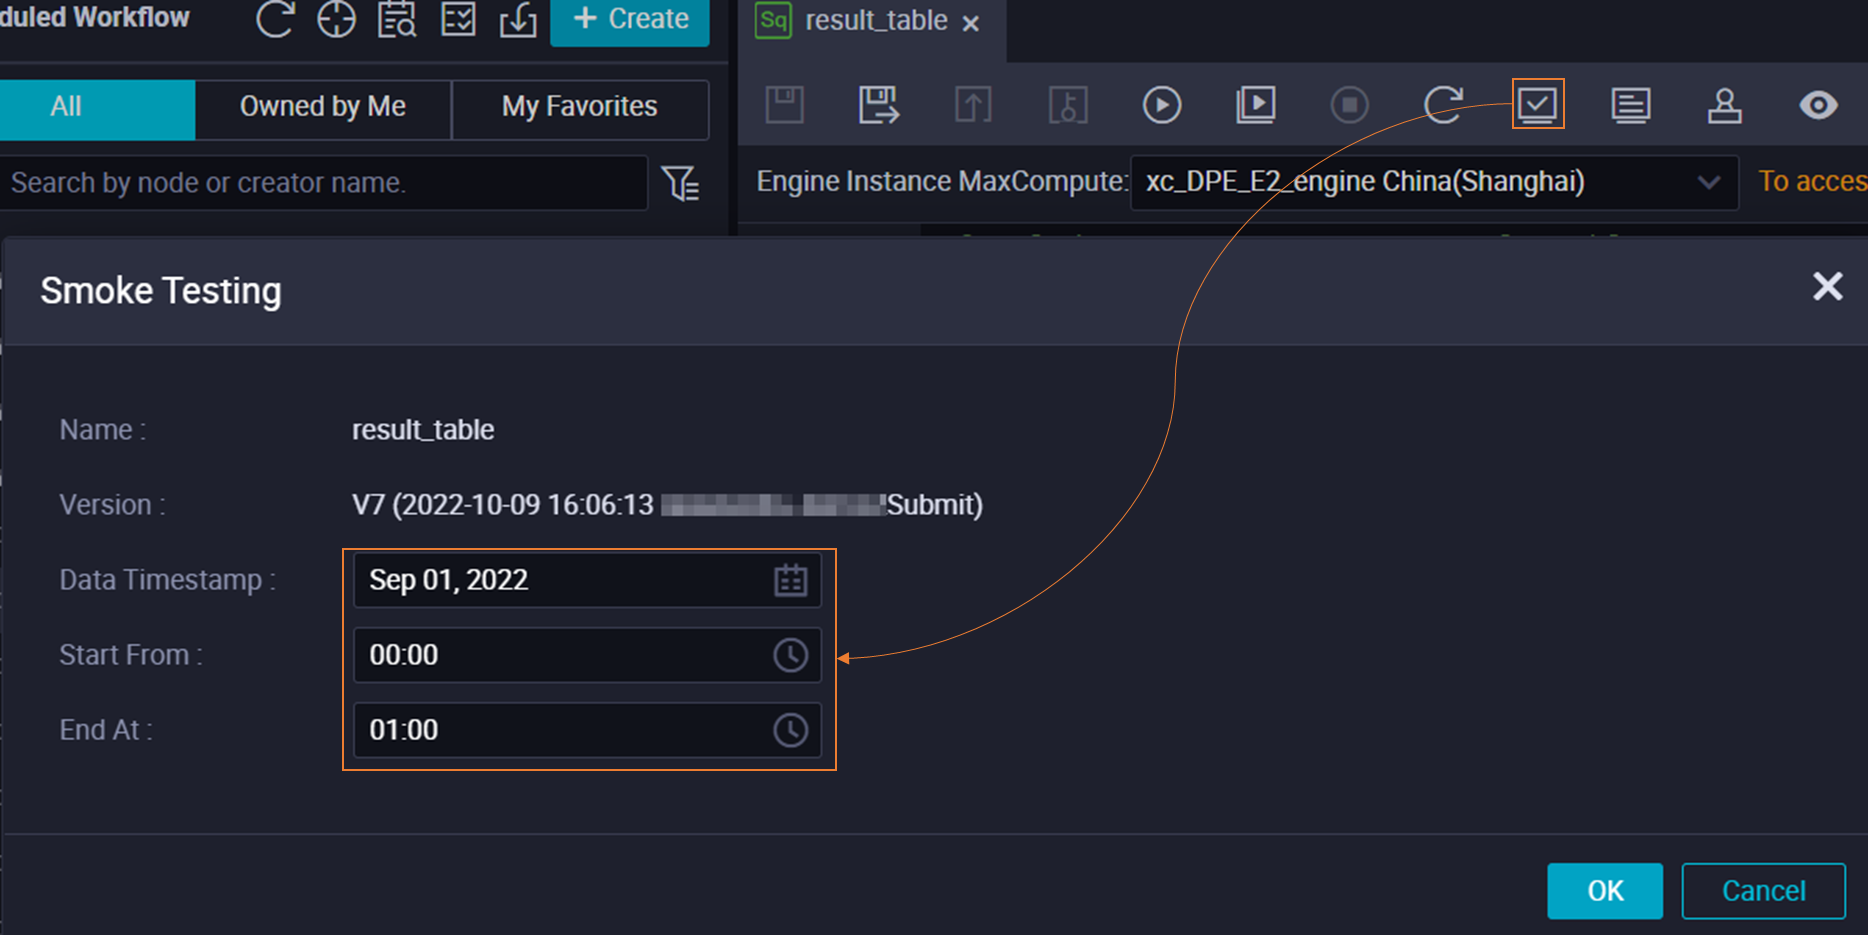Click the 'Name :' label
Screen dimensions: 1868x935
tap(103, 430)
